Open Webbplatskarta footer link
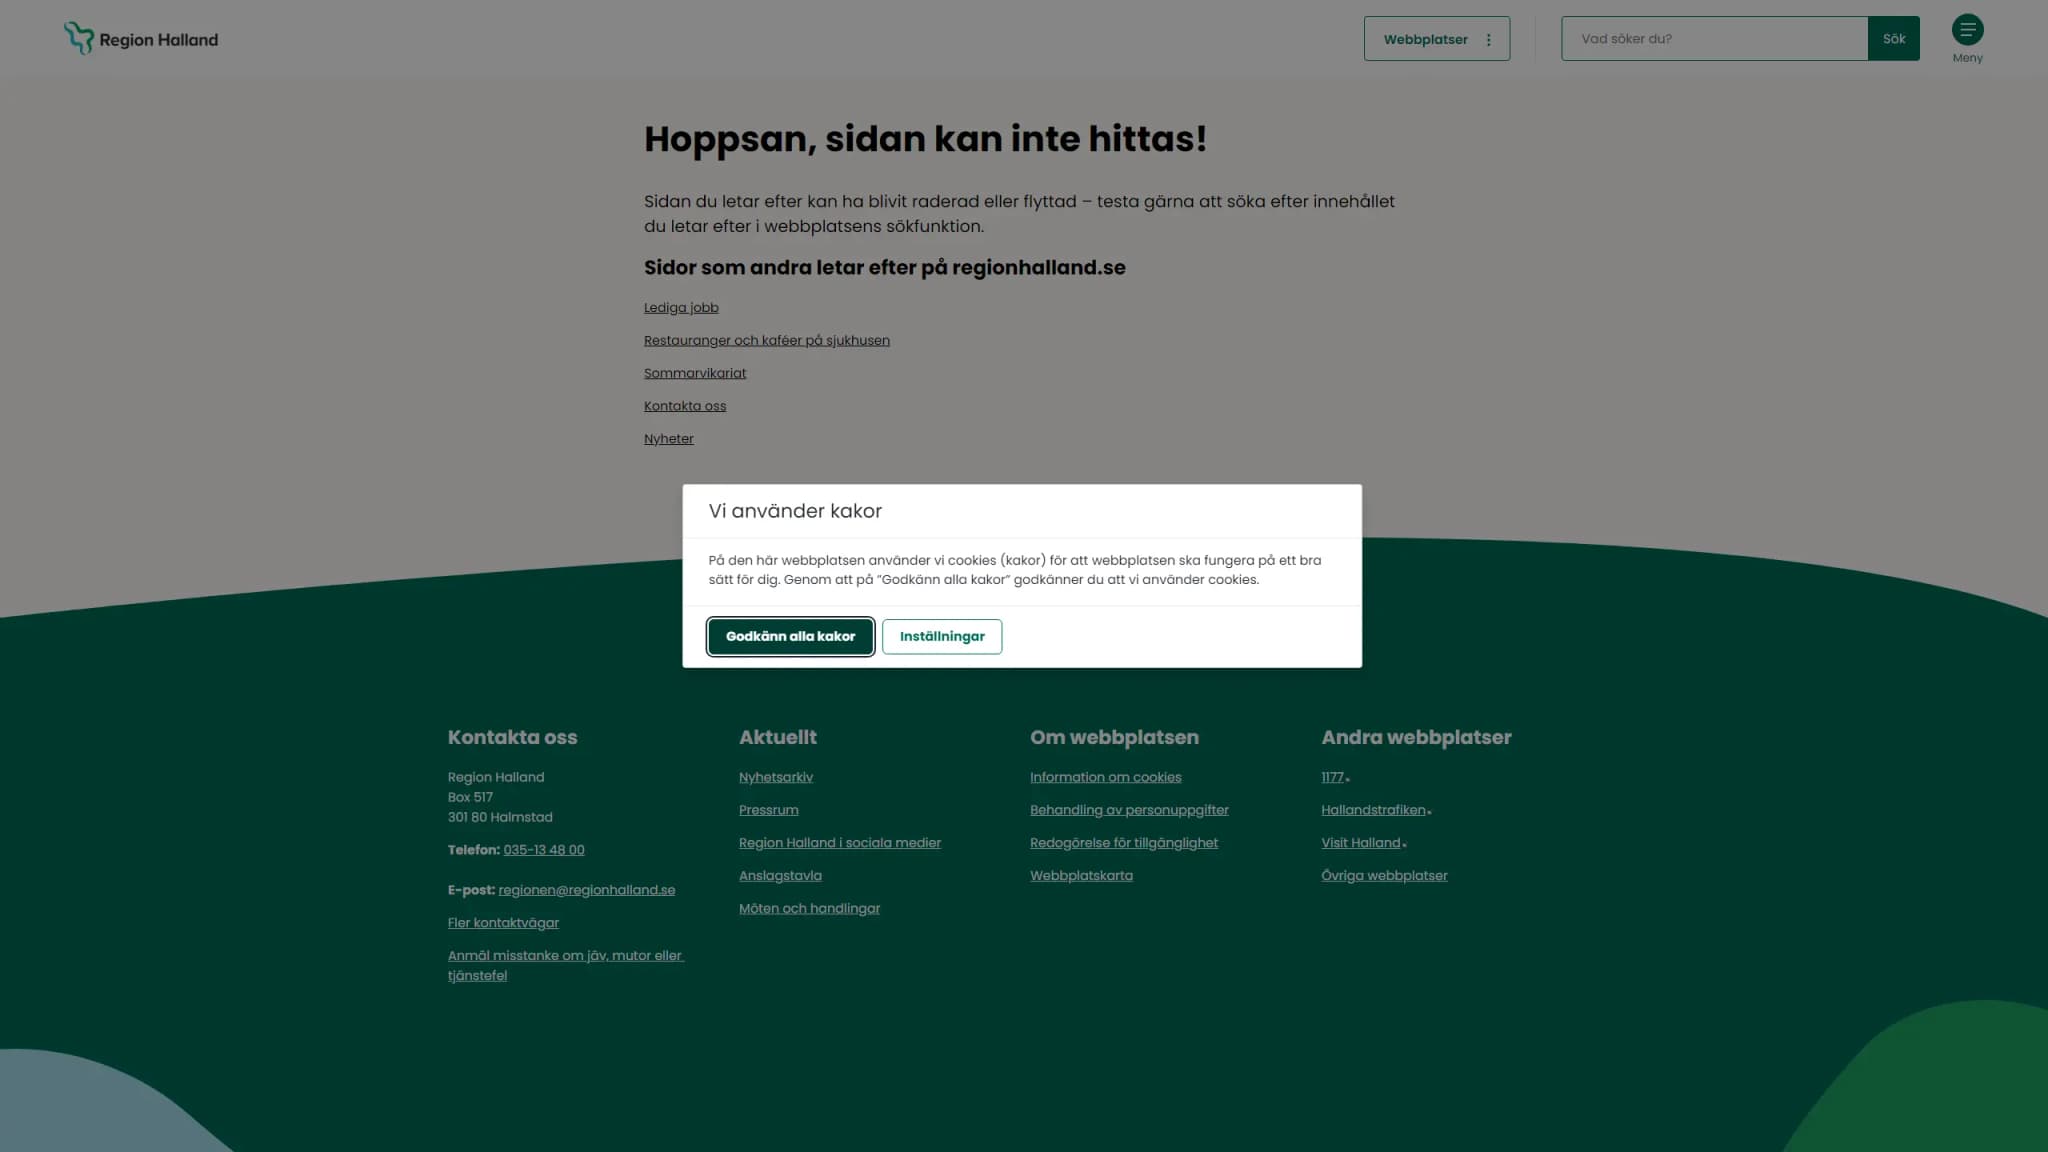The image size is (2048, 1152). 1081,876
